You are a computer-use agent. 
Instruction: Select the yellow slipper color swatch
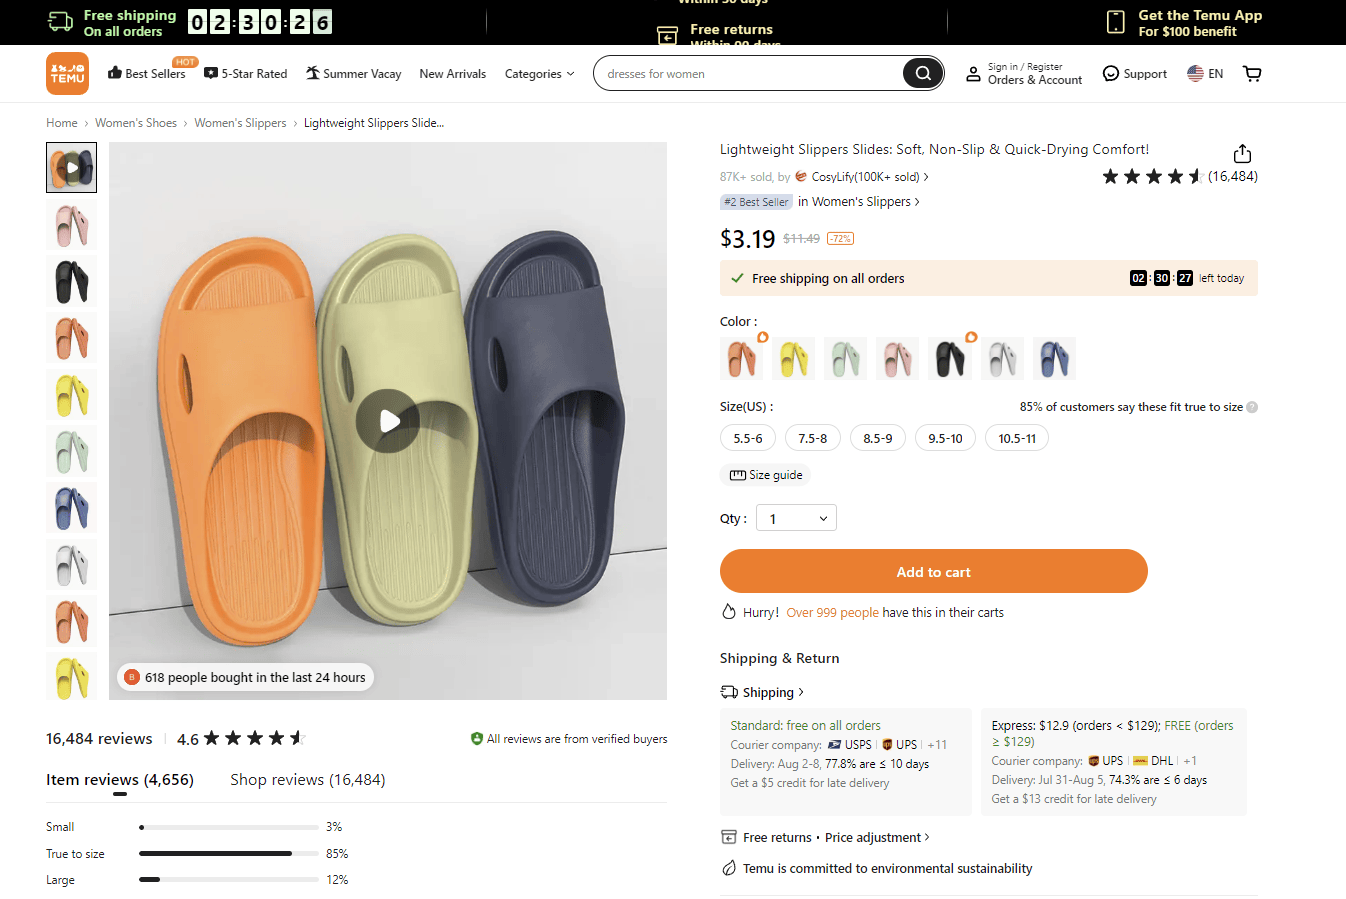pyautogui.click(x=793, y=358)
